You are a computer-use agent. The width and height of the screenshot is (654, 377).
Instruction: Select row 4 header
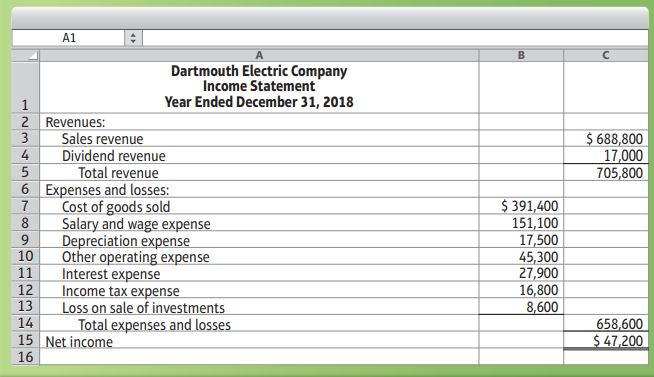[25, 155]
